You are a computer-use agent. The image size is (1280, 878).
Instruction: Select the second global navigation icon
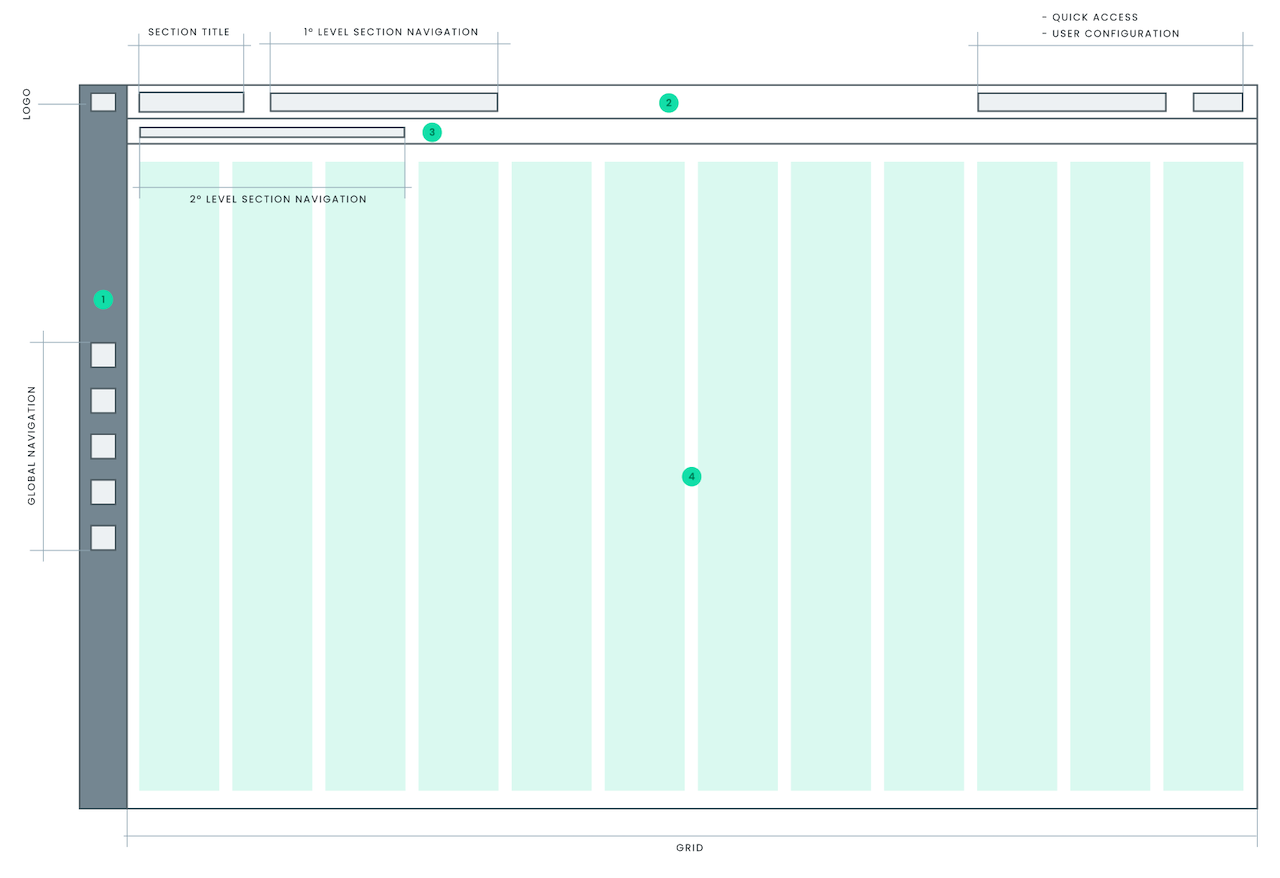(x=103, y=400)
